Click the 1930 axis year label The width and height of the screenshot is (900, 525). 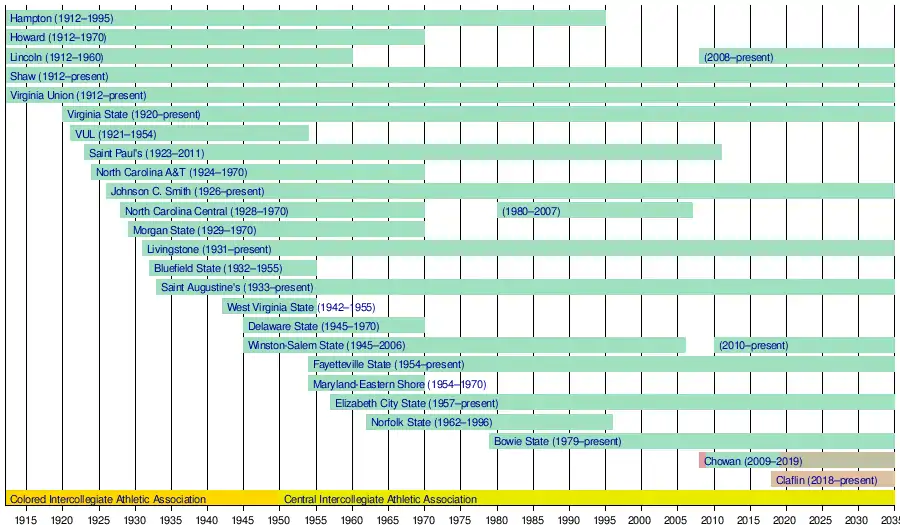tap(135, 519)
